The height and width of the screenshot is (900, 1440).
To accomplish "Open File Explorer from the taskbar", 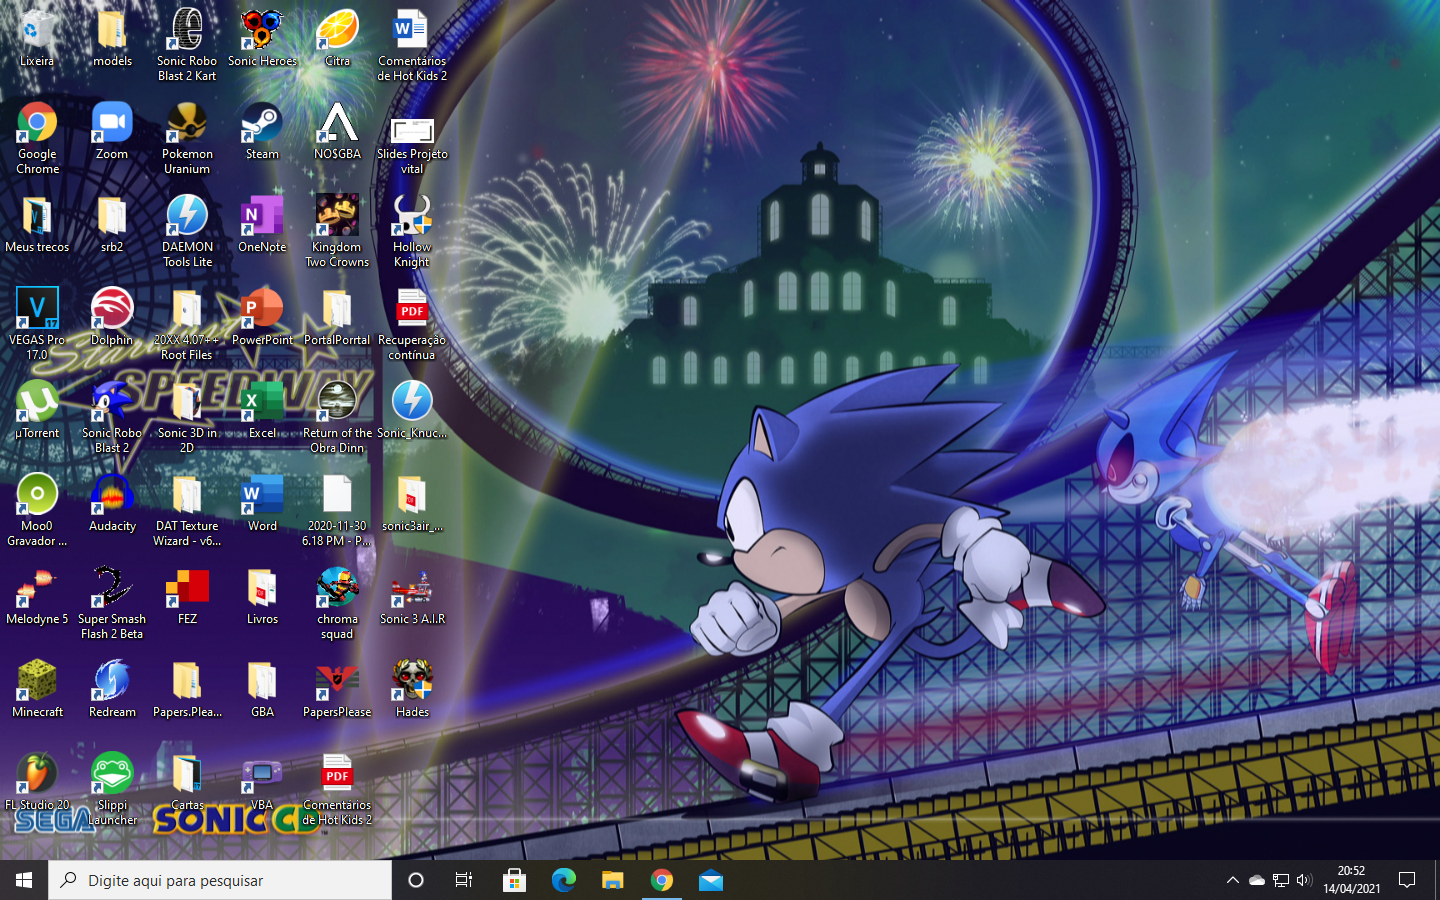I will tap(612, 880).
